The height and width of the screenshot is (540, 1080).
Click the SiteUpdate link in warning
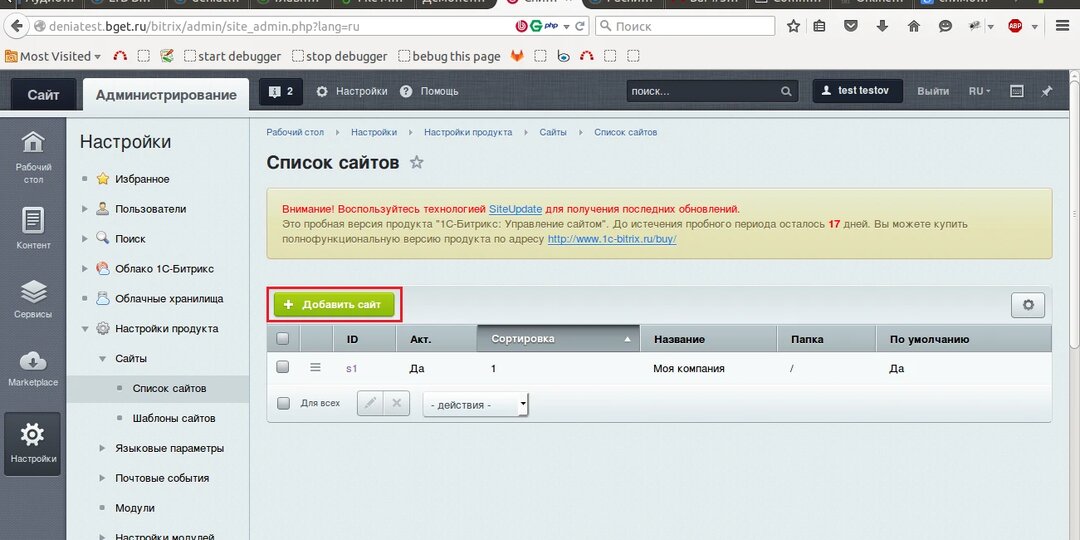coord(515,209)
